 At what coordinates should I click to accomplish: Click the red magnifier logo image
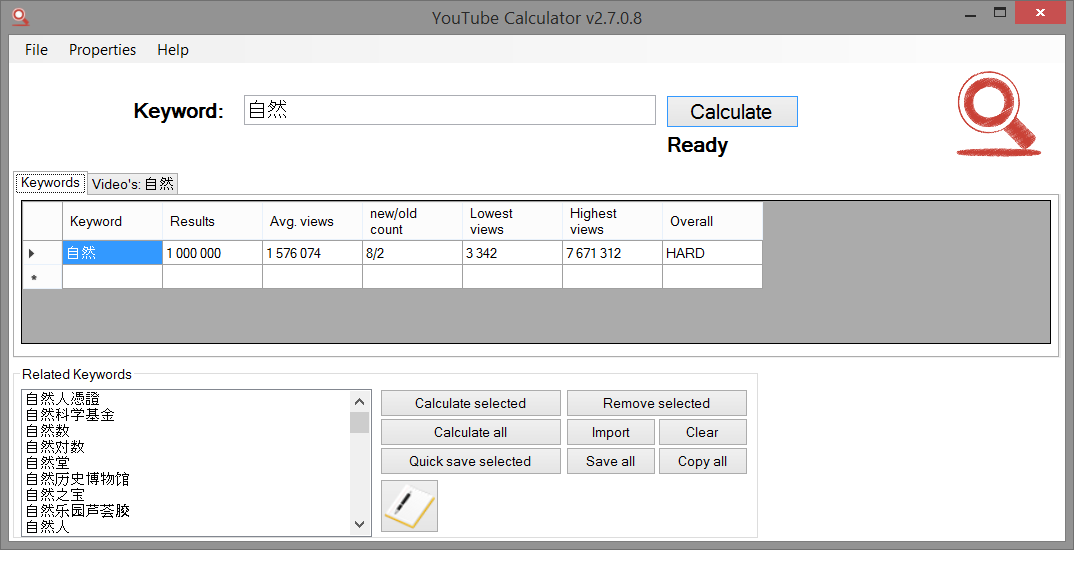pos(999,114)
